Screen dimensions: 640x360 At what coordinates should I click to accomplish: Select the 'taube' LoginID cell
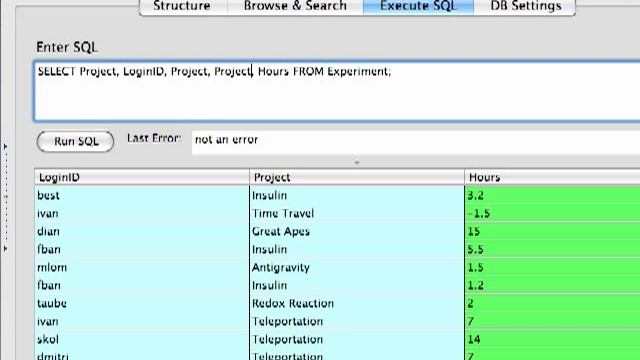(x=142, y=303)
